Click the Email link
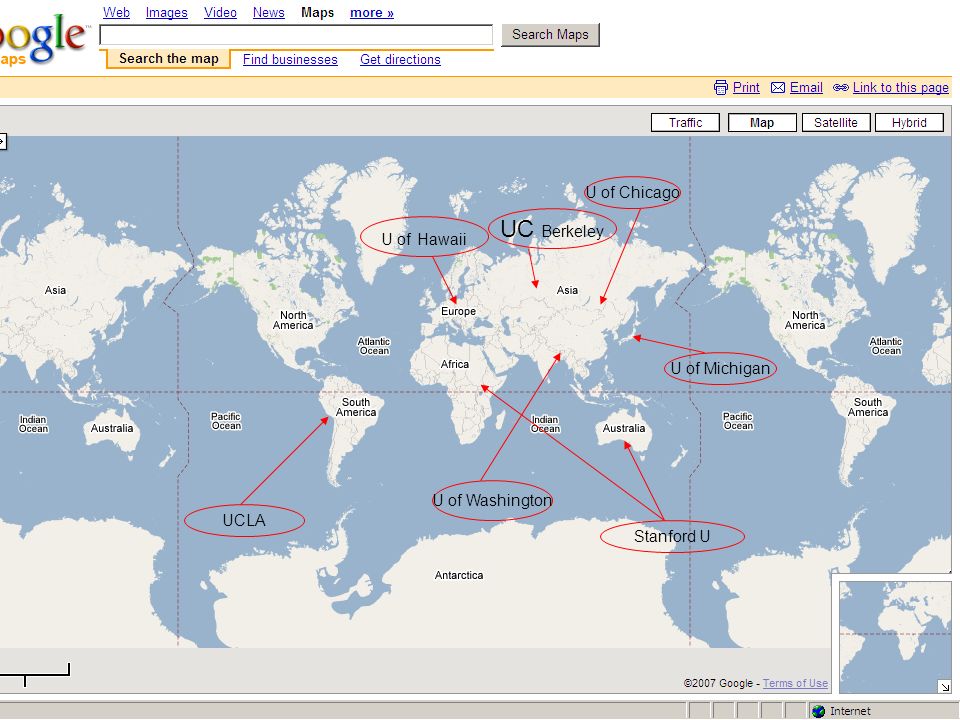The width and height of the screenshot is (960, 720). [806, 88]
